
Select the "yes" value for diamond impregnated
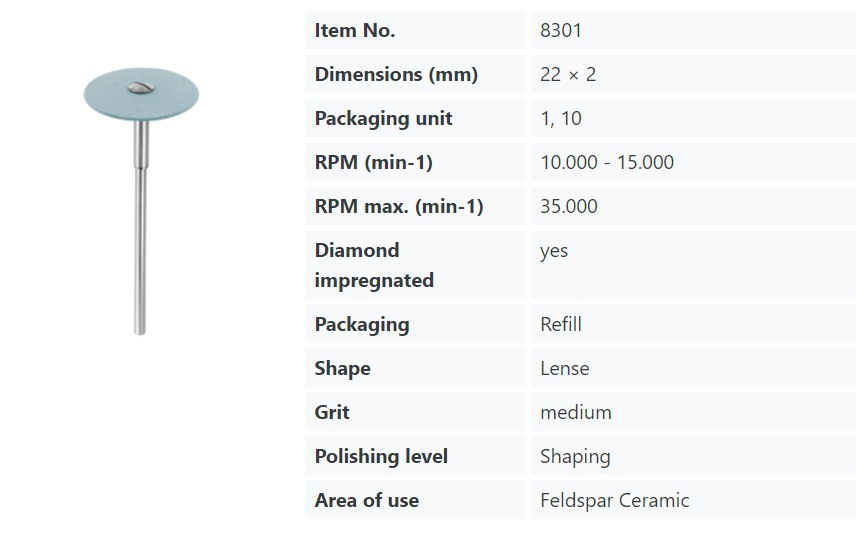tap(554, 251)
